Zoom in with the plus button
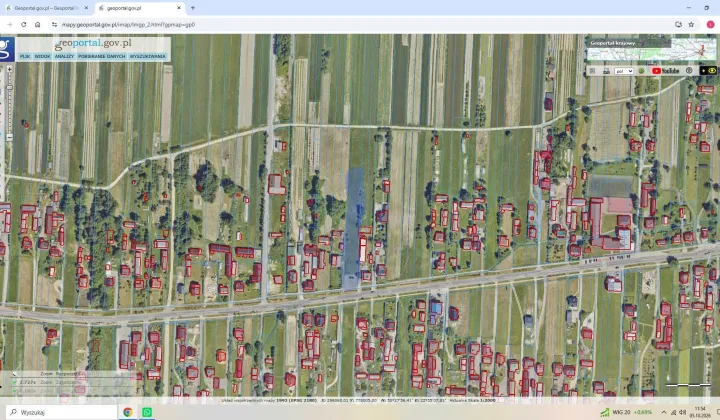This screenshot has width=720, height=420. click(x=9, y=69)
